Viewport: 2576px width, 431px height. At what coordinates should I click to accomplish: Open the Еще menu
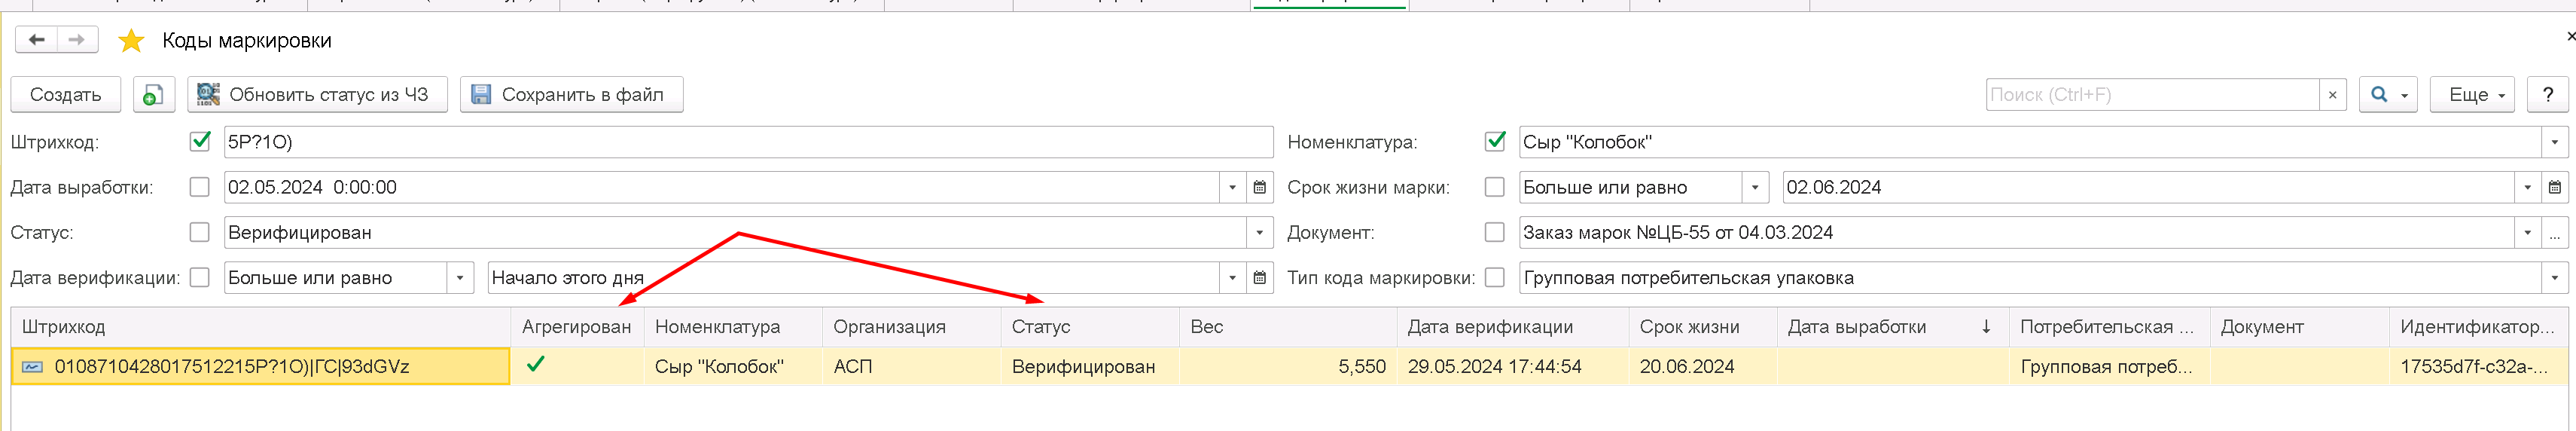coord(2471,95)
